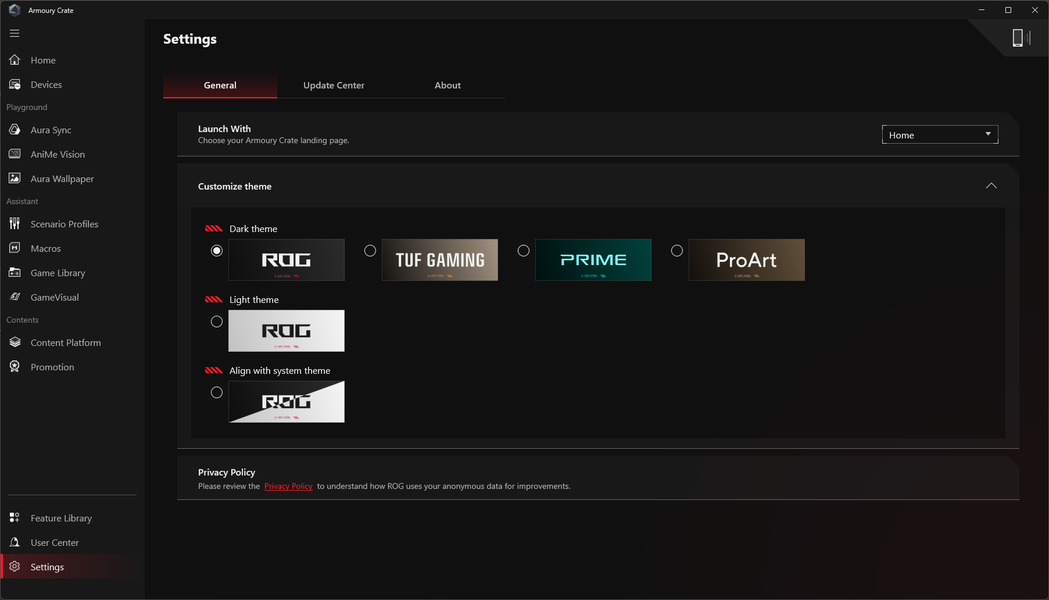Click the Aura Sync icon
This screenshot has width=1049, height=600.
tap(14, 130)
